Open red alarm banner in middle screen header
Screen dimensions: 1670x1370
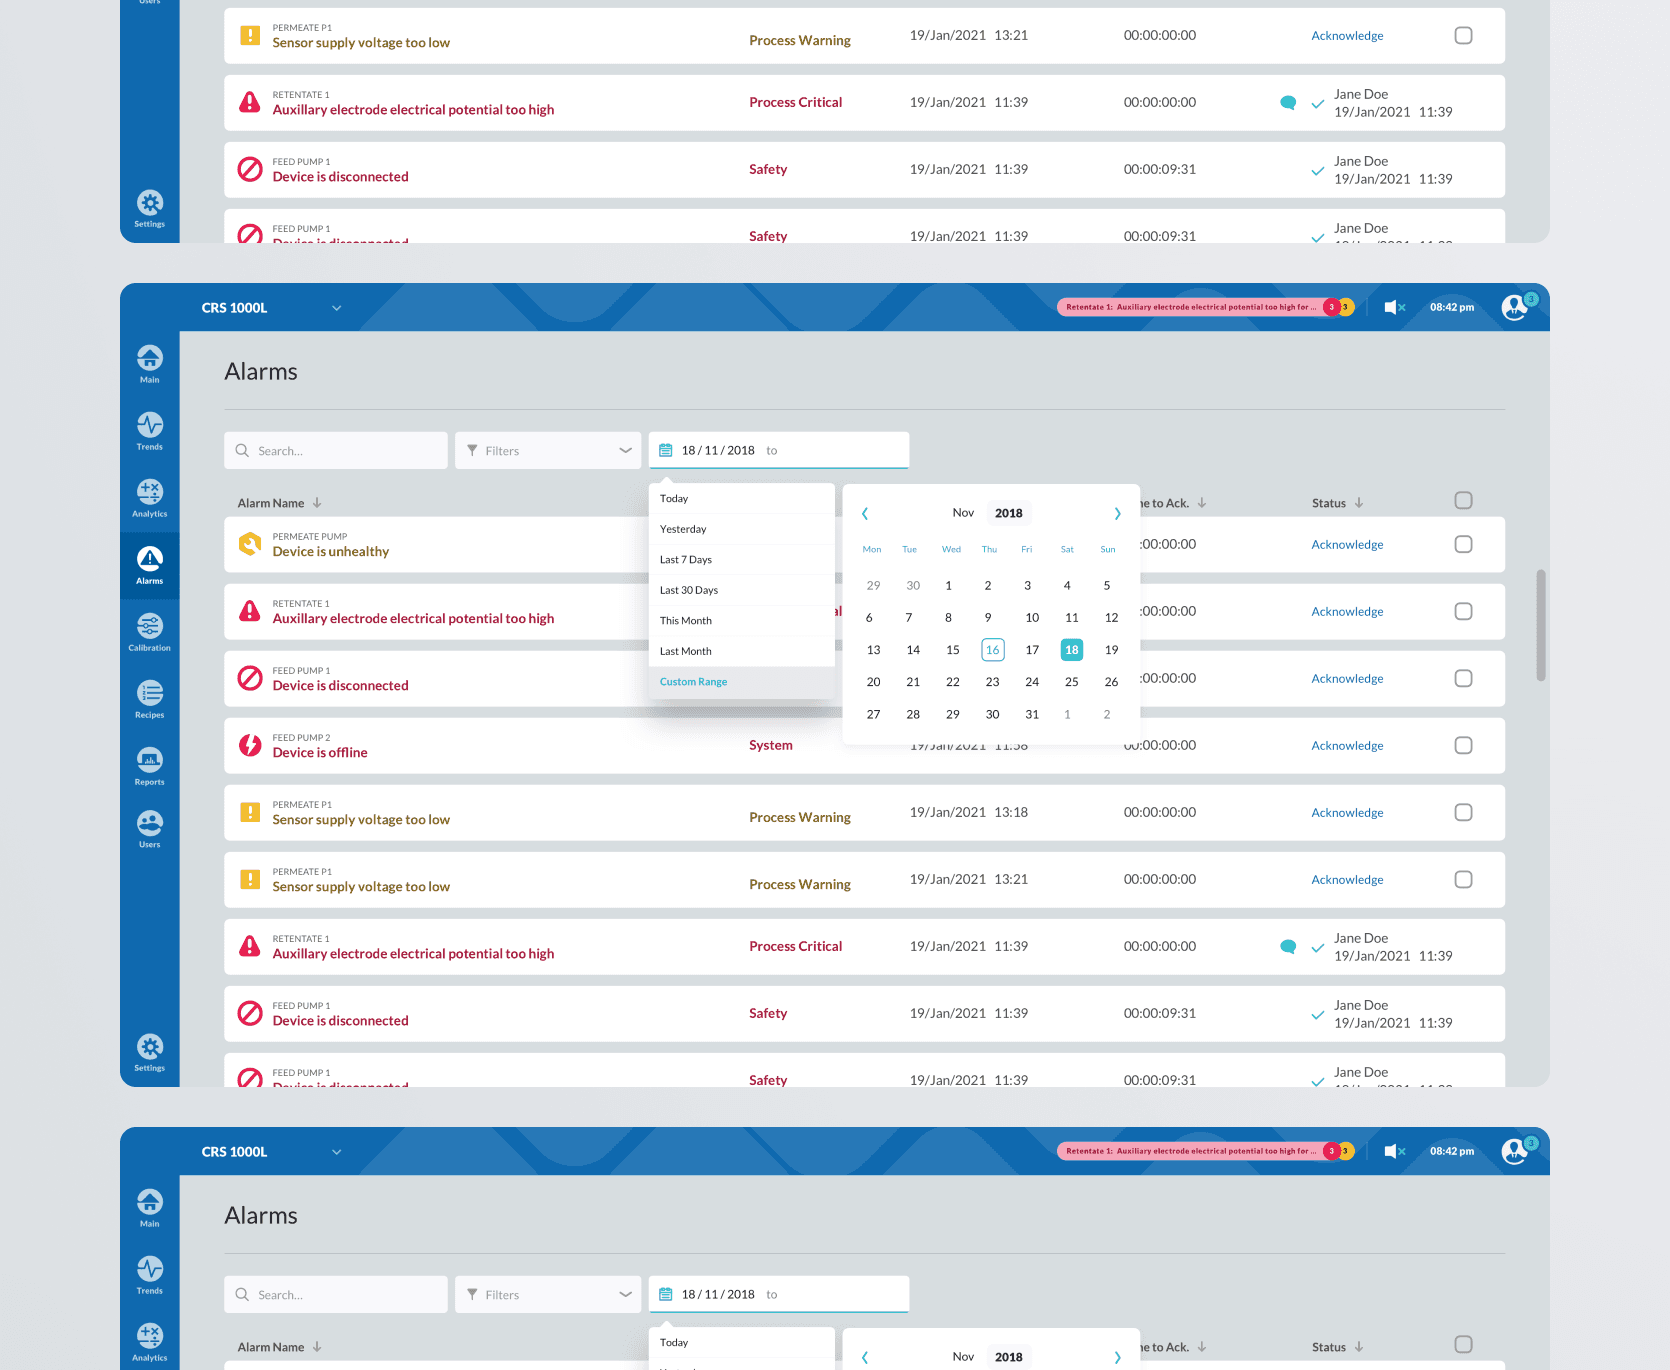pyautogui.click(x=1190, y=307)
